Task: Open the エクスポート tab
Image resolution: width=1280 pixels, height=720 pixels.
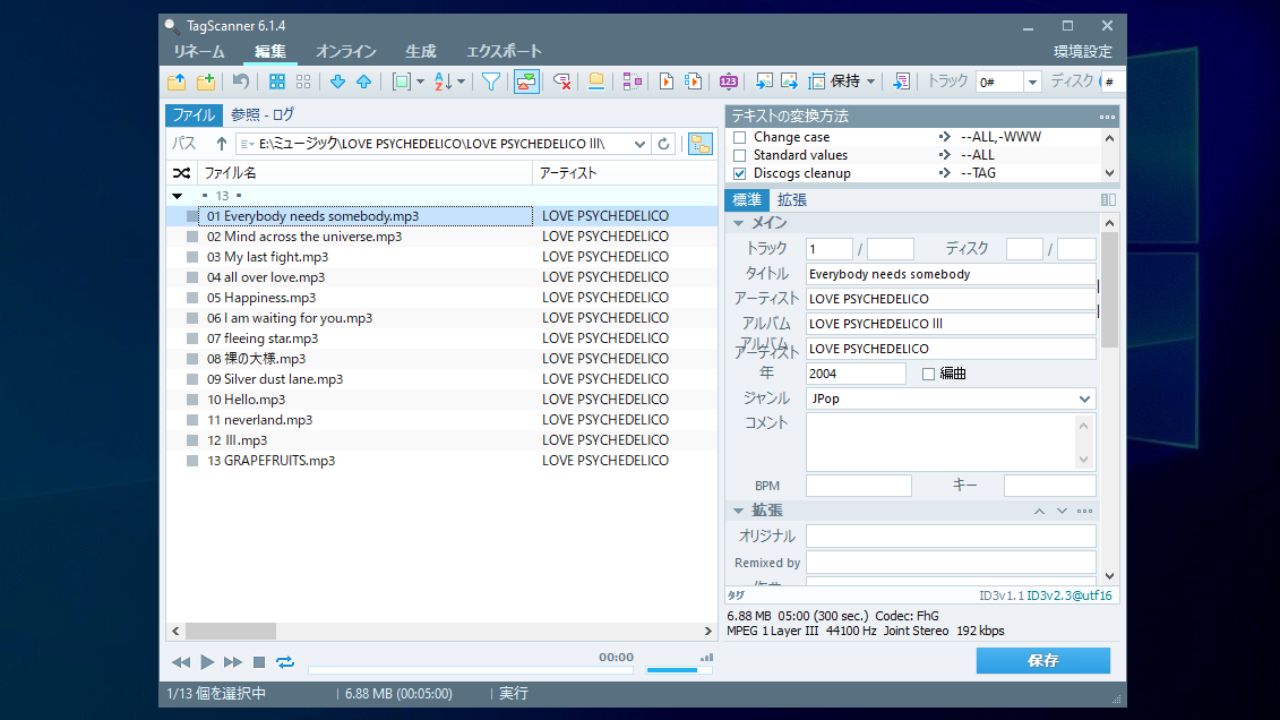Action: coord(504,52)
